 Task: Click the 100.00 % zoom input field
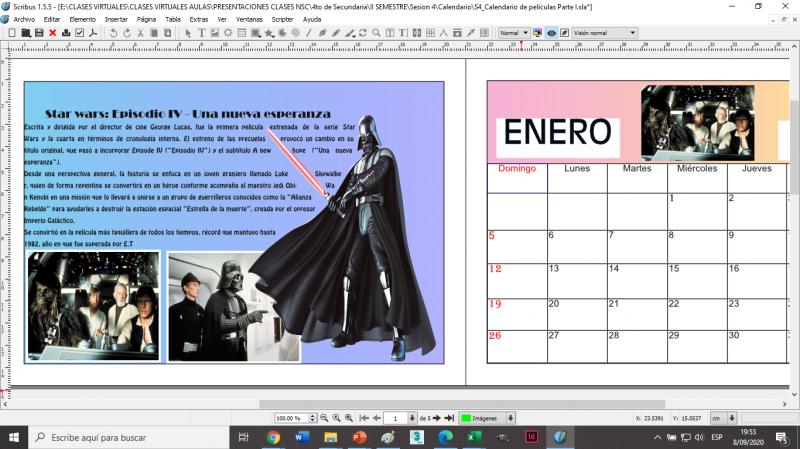pyautogui.click(x=291, y=418)
